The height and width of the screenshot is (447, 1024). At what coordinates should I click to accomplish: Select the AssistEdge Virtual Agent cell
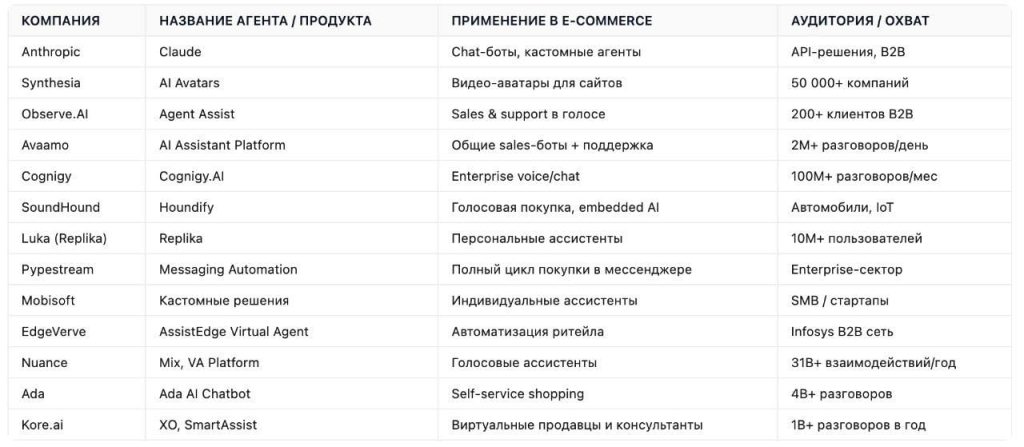pyautogui.click(x=234, y=331)
